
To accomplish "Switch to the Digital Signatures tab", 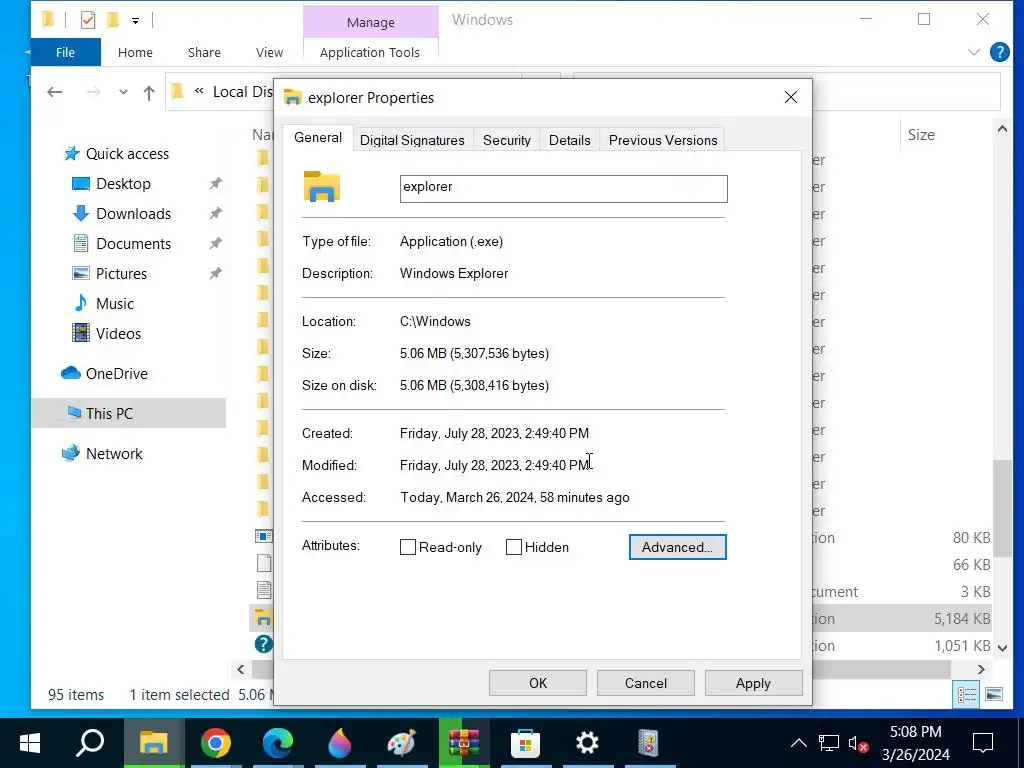I will (412, 140).
